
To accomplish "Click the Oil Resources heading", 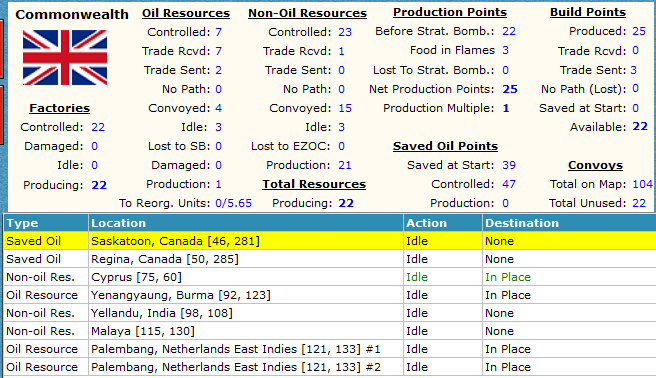I will point(186,13).
